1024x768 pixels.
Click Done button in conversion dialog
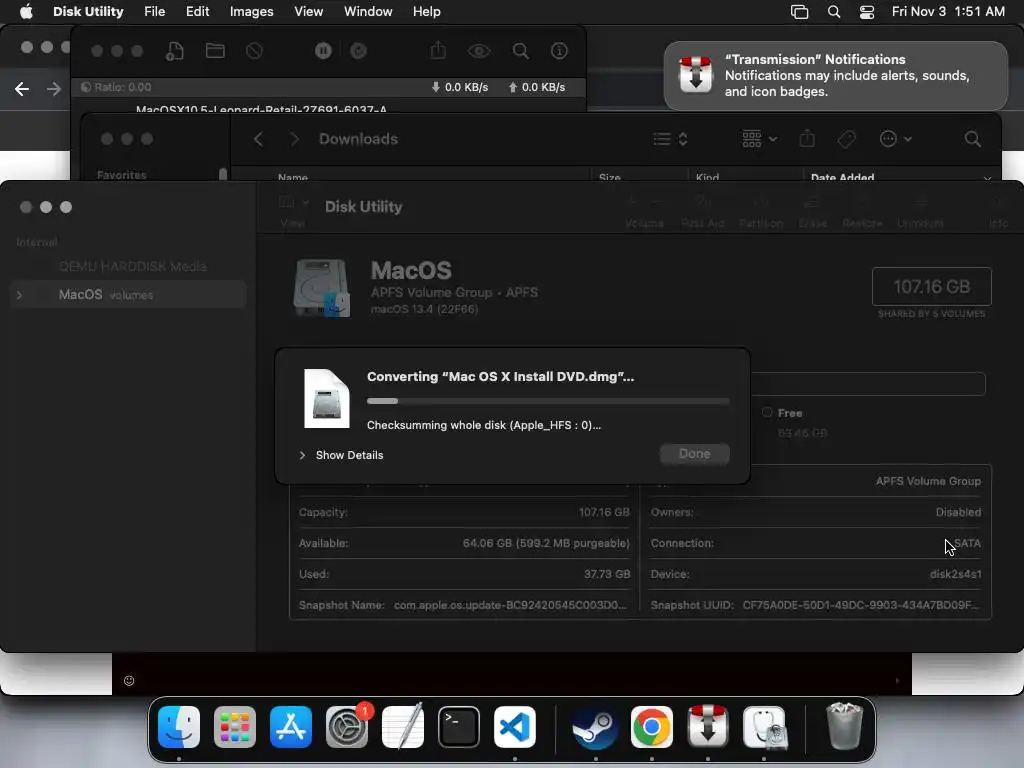point(694,454)
